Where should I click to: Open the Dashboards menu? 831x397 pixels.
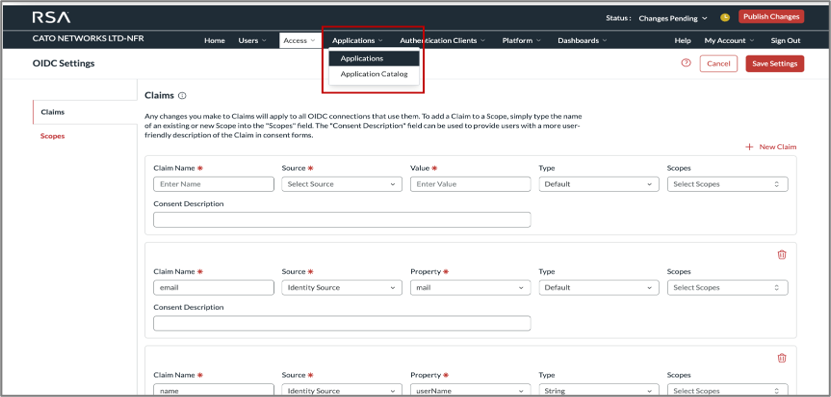(x=582, y=40)
